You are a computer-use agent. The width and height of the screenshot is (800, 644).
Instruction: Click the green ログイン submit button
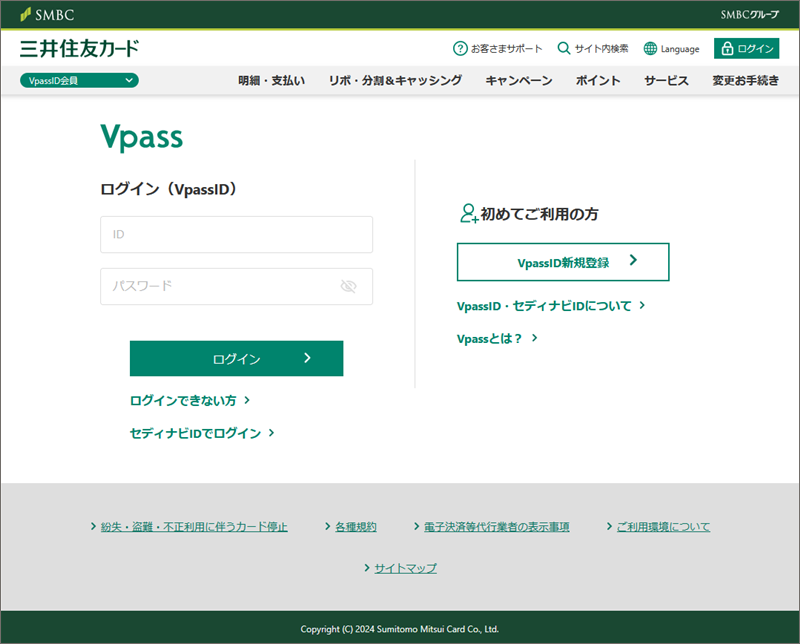point(236,358)
